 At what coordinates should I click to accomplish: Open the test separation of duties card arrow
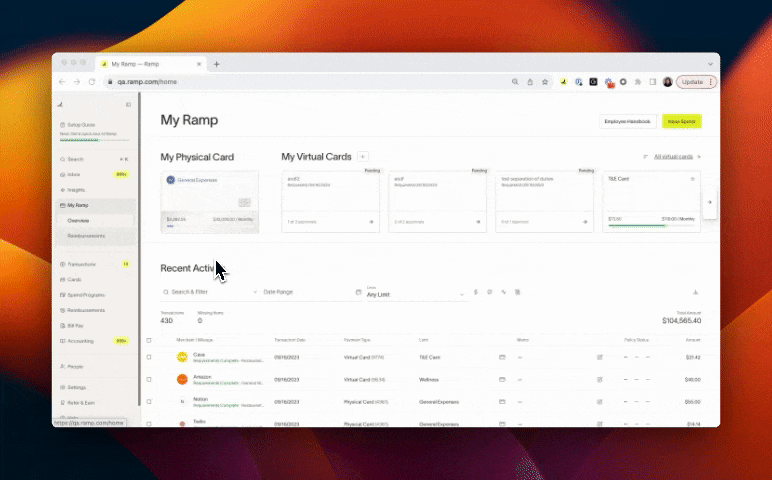585,222
